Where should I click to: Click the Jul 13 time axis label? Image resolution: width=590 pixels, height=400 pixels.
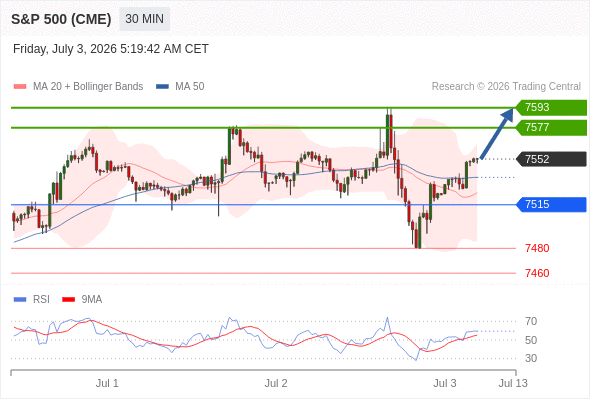click(513, 383)
